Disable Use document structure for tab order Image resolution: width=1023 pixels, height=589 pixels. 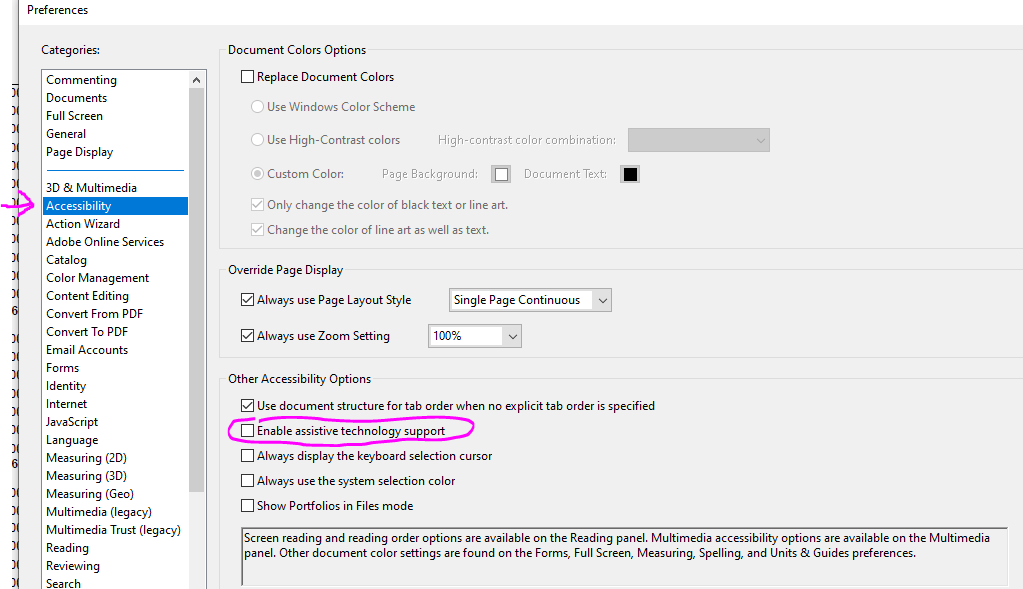pos(247,405)
